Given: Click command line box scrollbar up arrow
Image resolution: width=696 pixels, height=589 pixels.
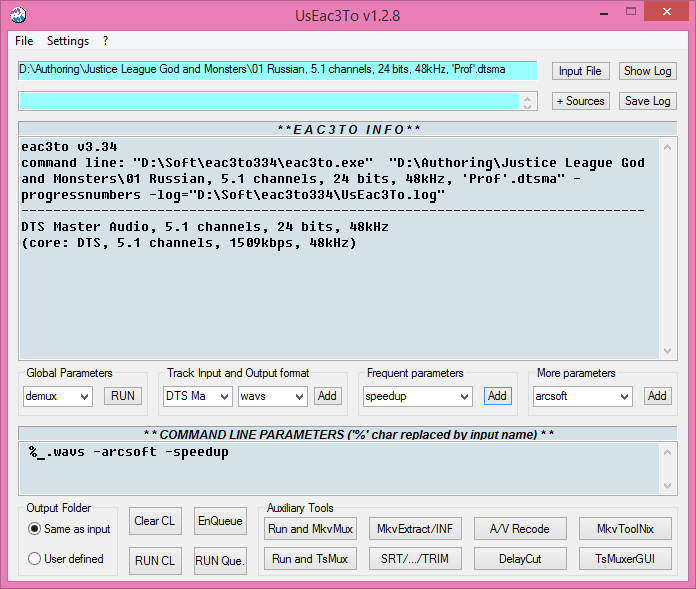Looking at the screenshot, I should (667, 452).
